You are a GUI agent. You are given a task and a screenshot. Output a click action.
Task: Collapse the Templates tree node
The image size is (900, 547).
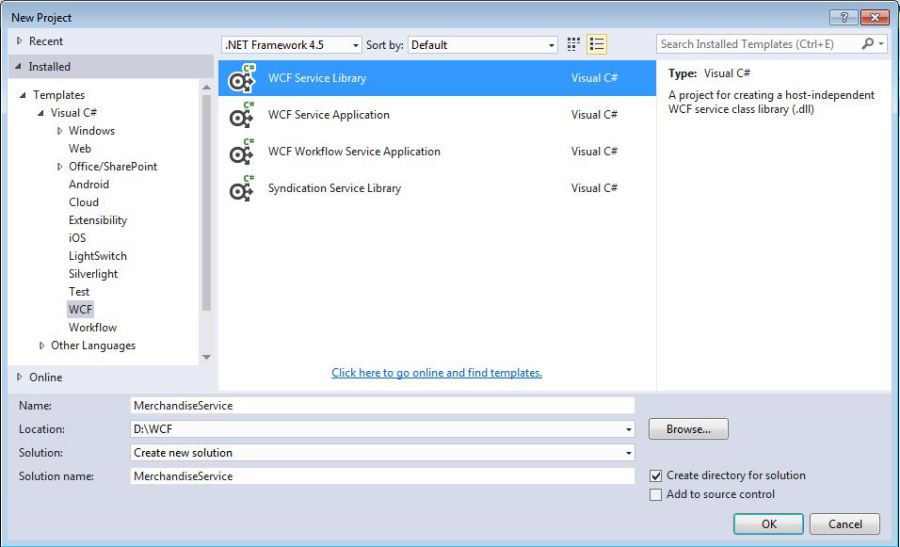click(x=23, y=95)
